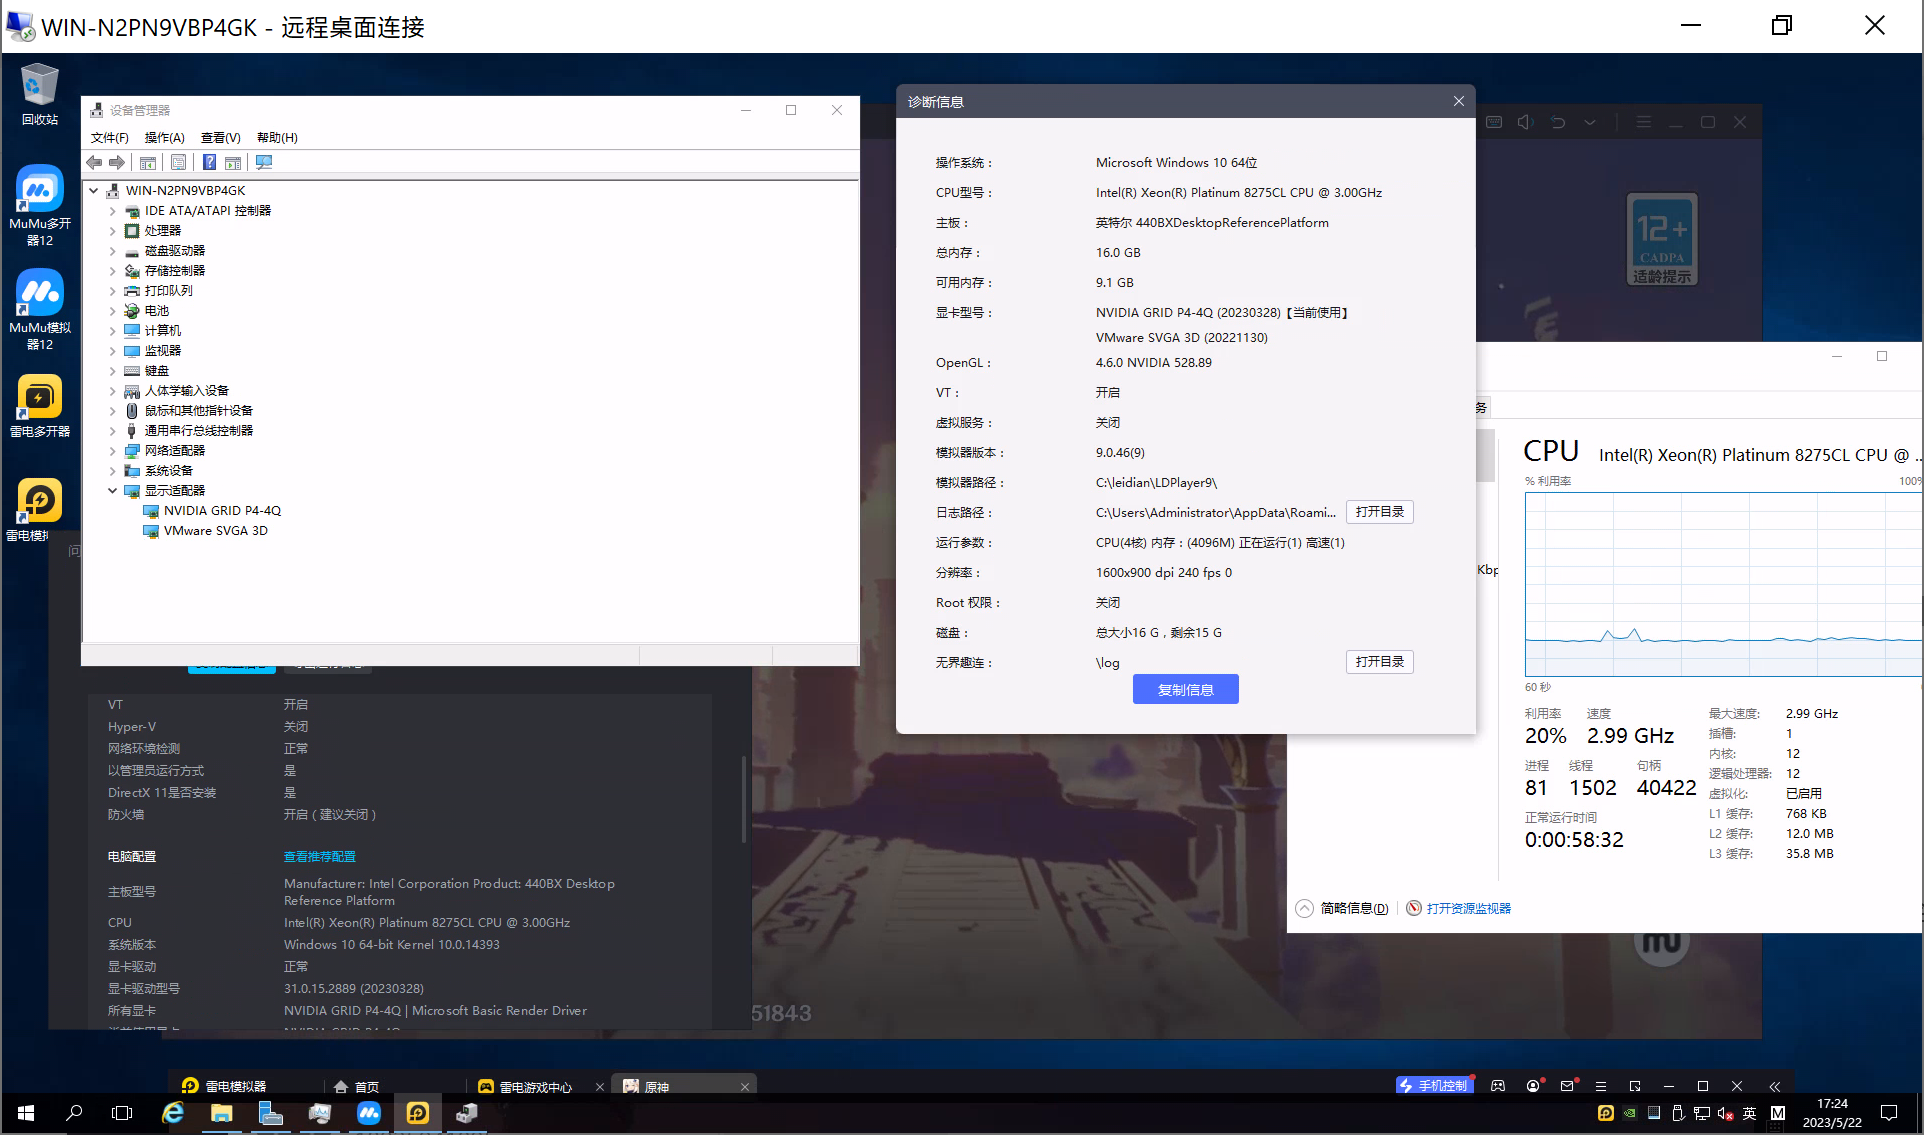Go forward with Device Manager's Forward arrow

click(x=117, y=162)
